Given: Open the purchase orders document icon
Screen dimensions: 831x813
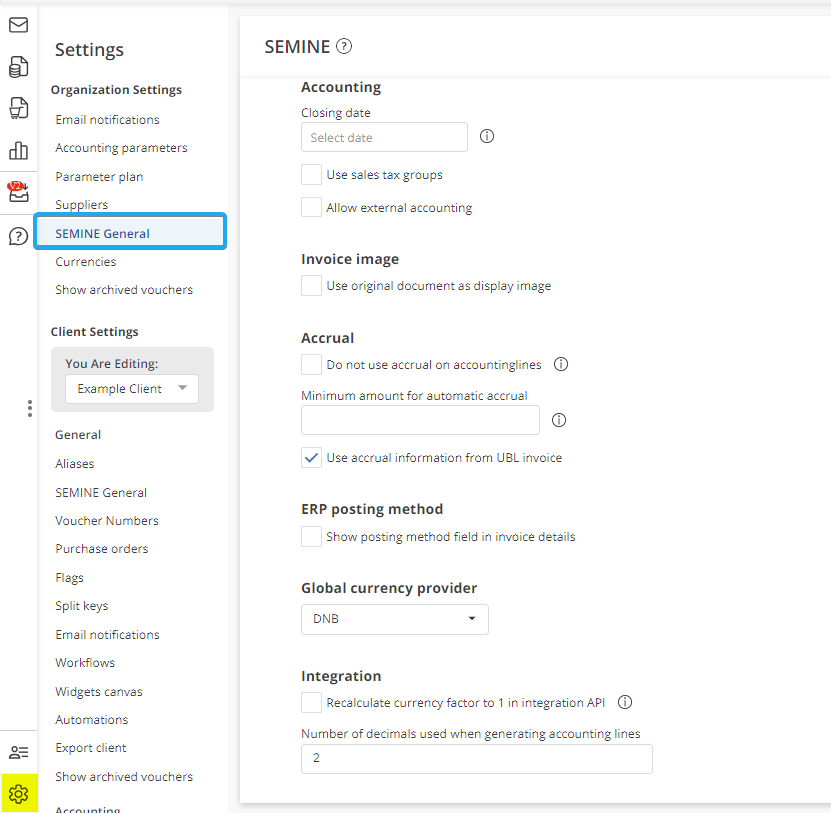Looking at the screenshot, I should click(x=18, y=108).
